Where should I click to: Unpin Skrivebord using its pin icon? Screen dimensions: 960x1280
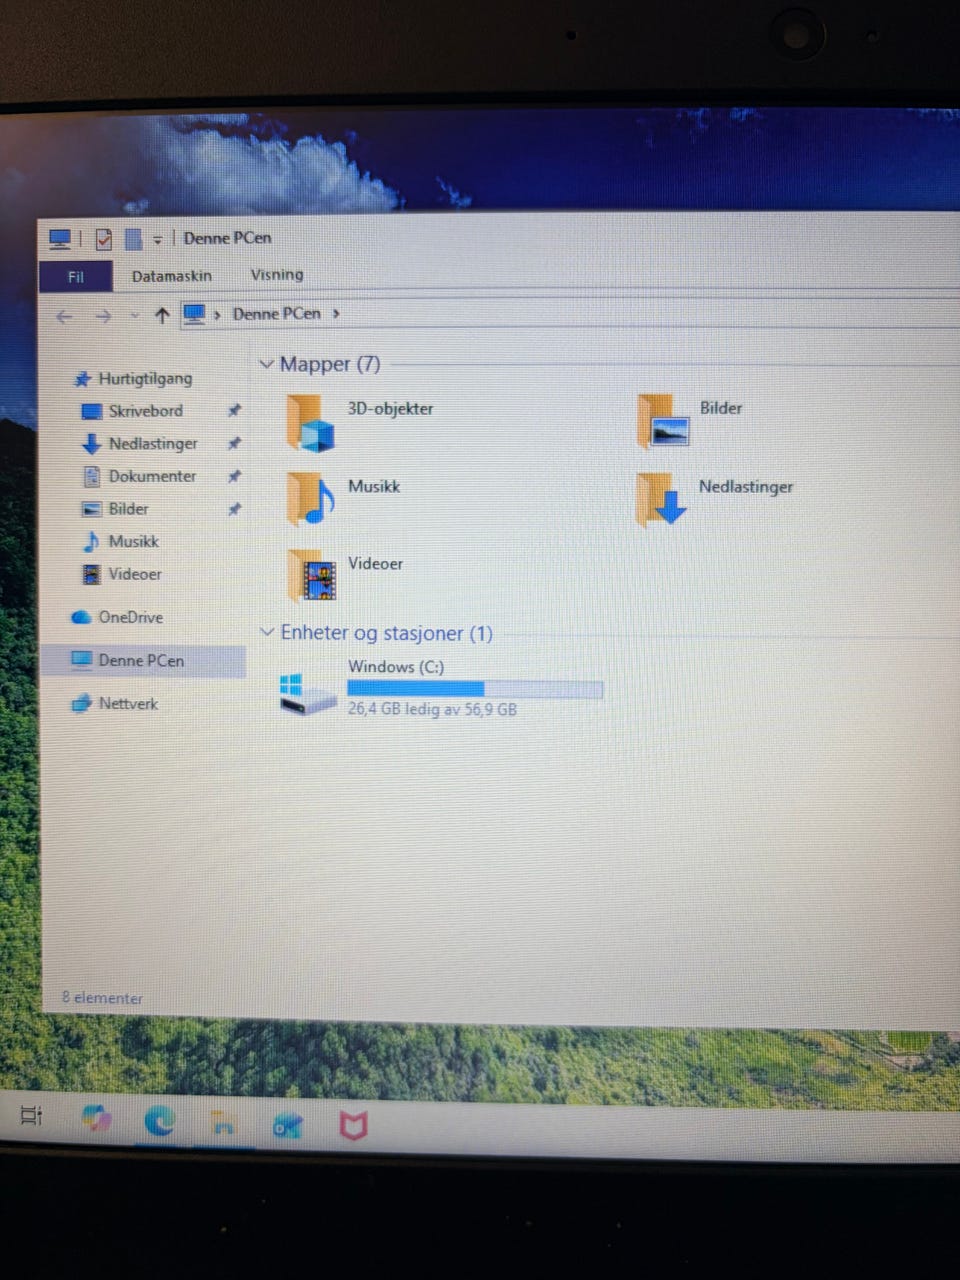click(x=234, y=410)
